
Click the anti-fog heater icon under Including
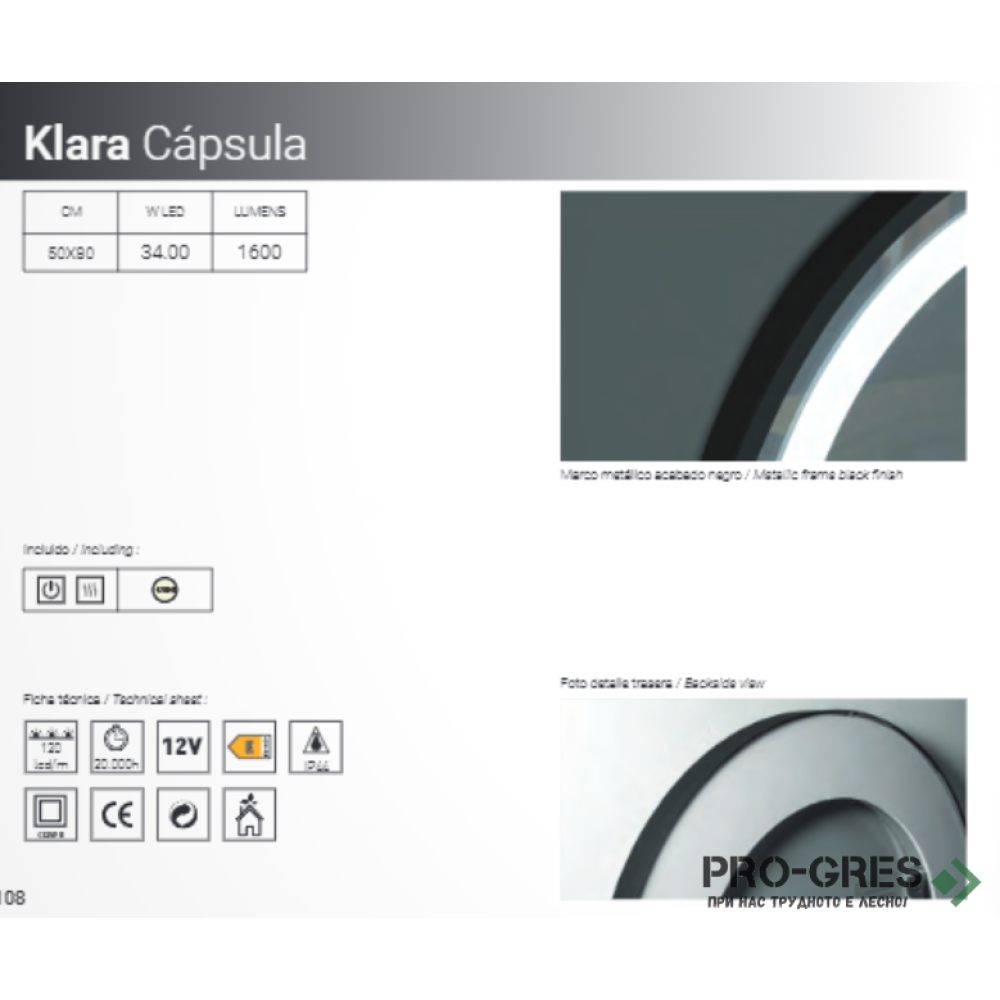point(90,590)
